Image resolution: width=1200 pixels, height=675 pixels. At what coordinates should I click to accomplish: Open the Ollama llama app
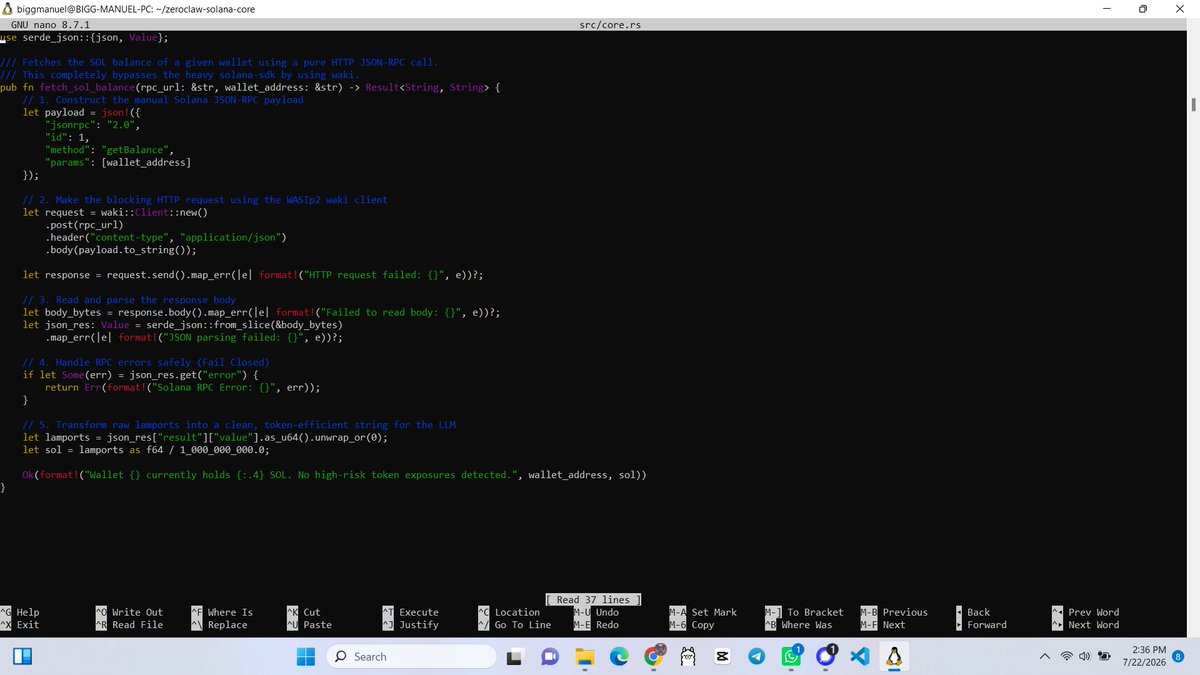(x=688, y=657)
